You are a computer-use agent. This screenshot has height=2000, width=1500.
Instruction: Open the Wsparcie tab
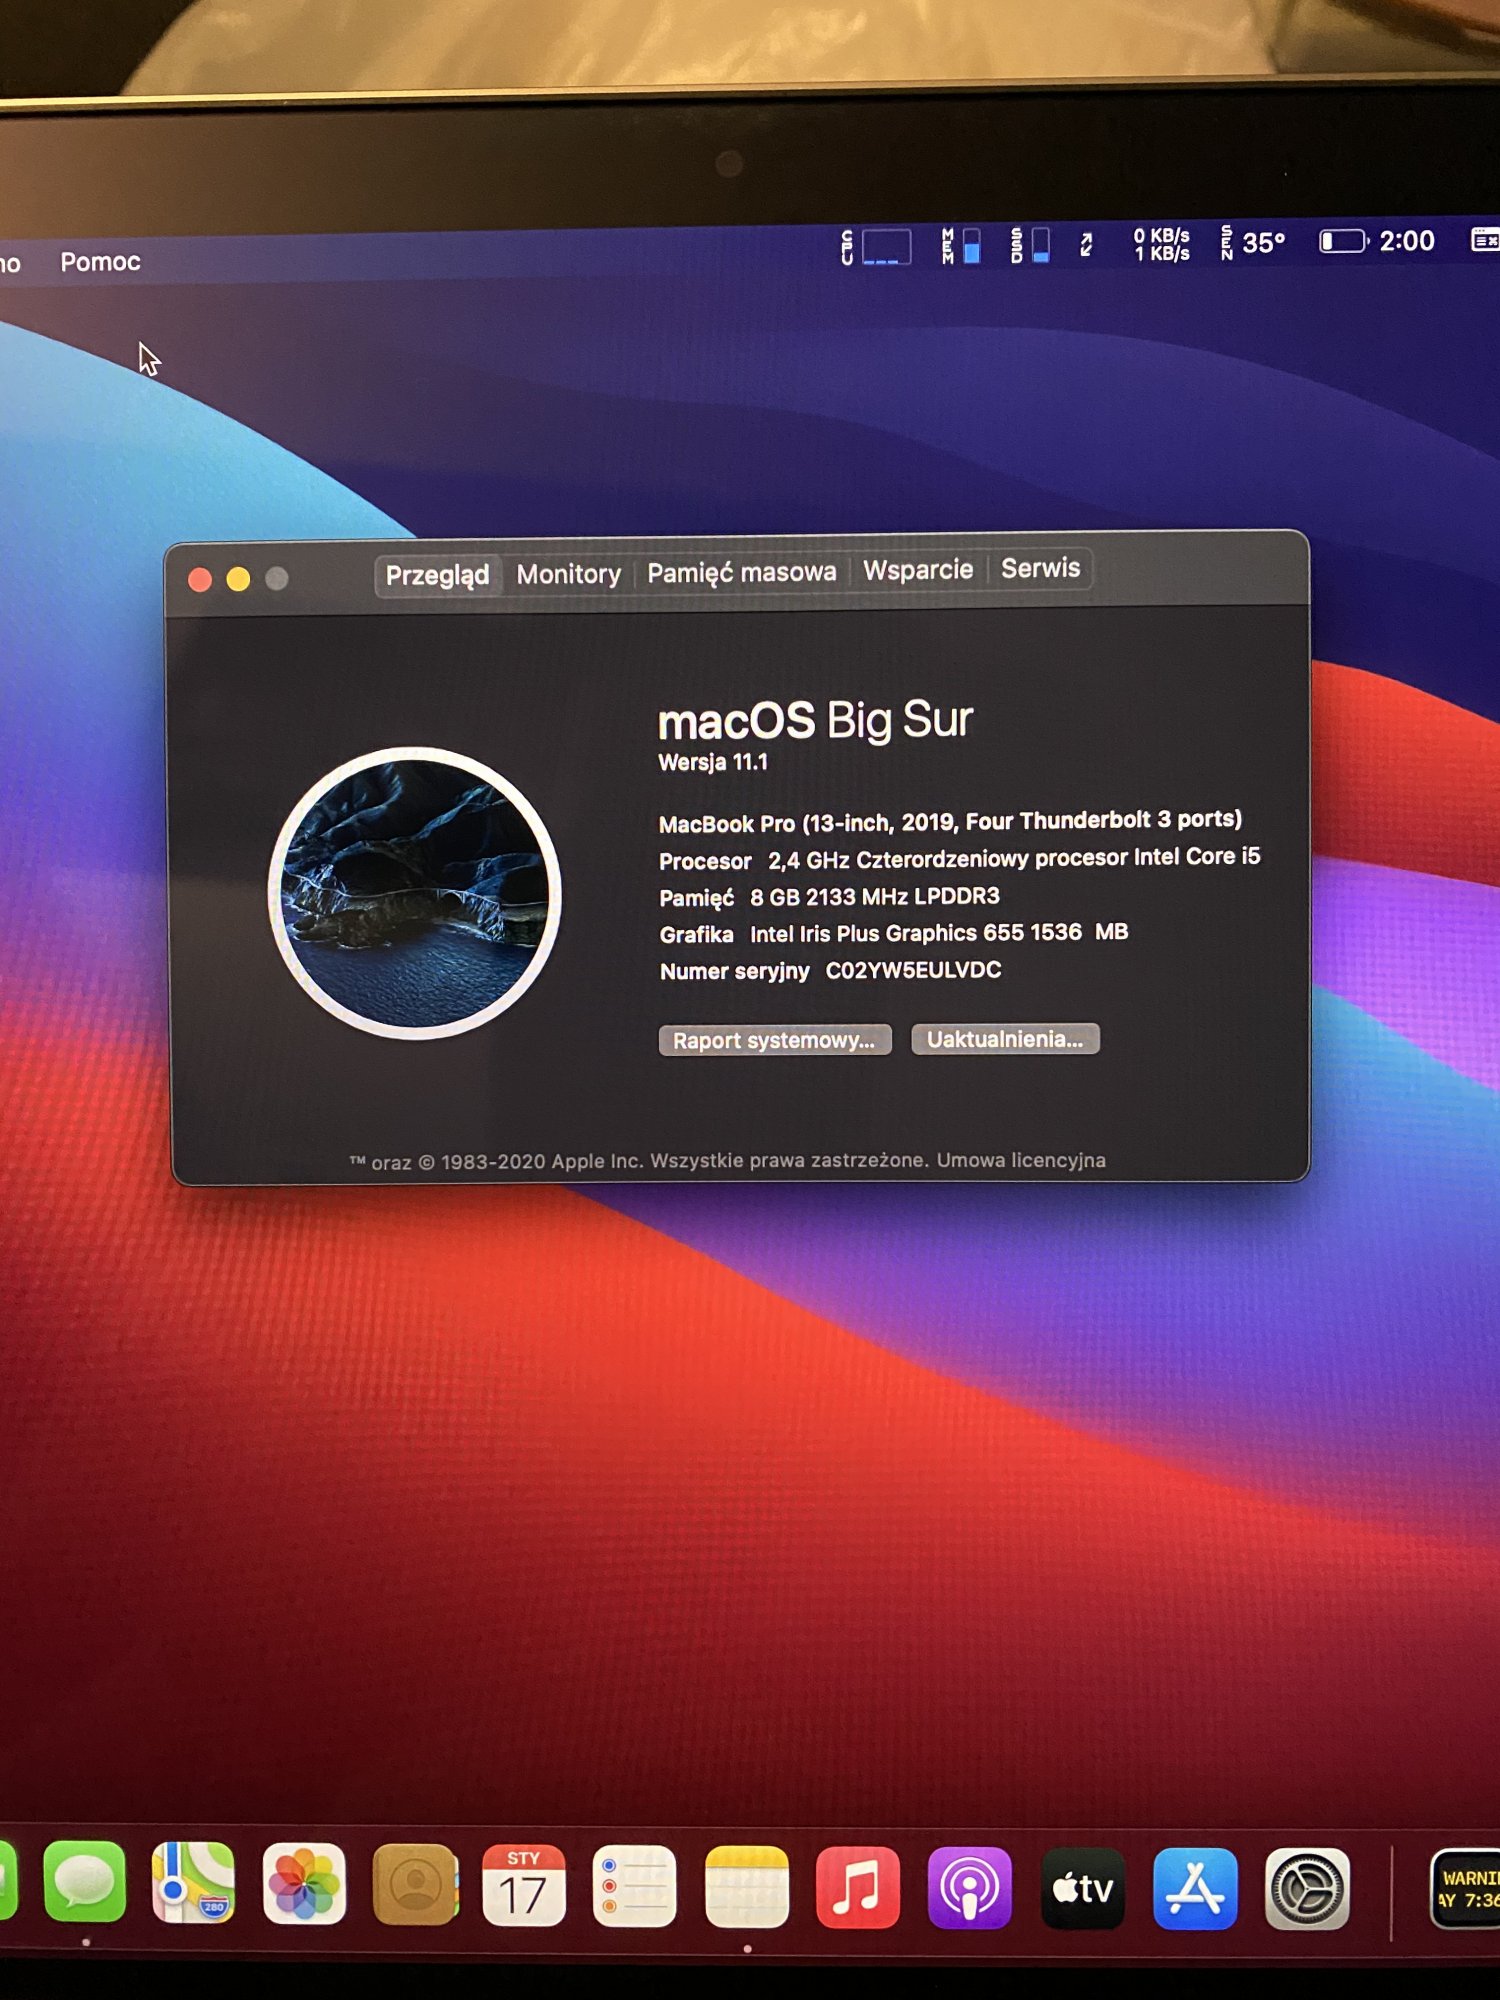(x=918, y=570)
